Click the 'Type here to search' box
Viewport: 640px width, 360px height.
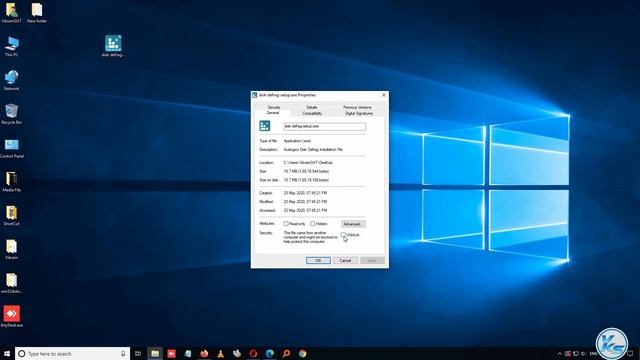click(73, 353)
